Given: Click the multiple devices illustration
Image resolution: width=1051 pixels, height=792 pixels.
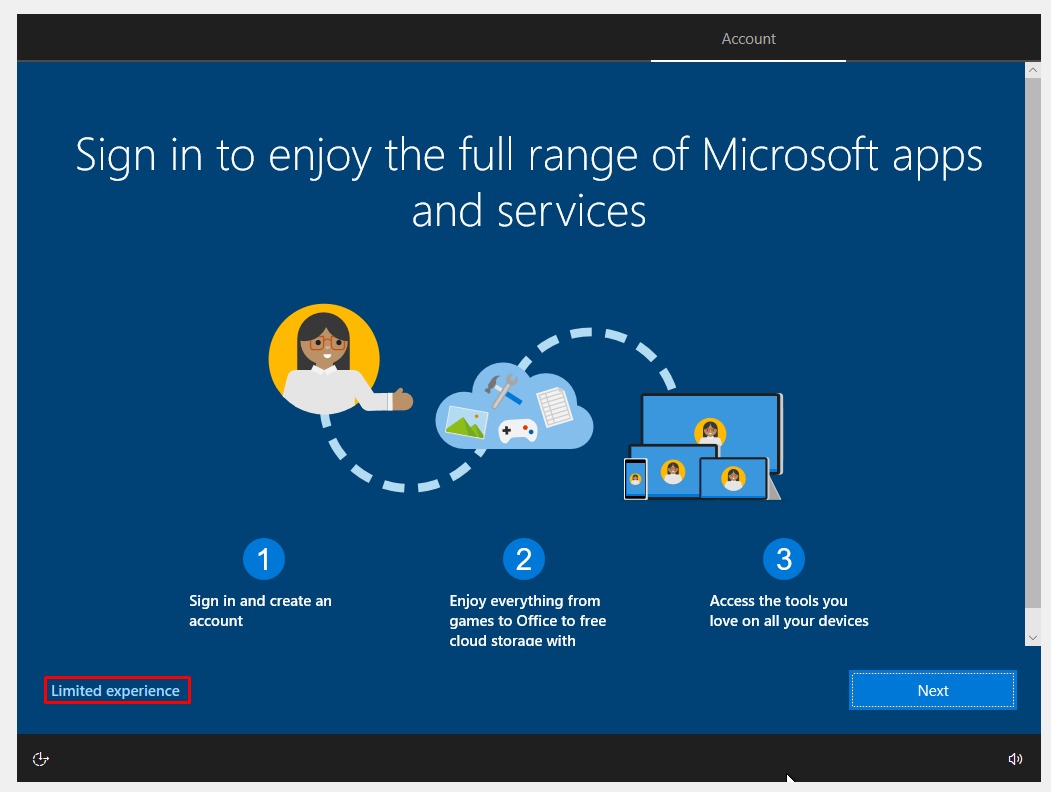Looking at the screenshot, I should [702, 447].
